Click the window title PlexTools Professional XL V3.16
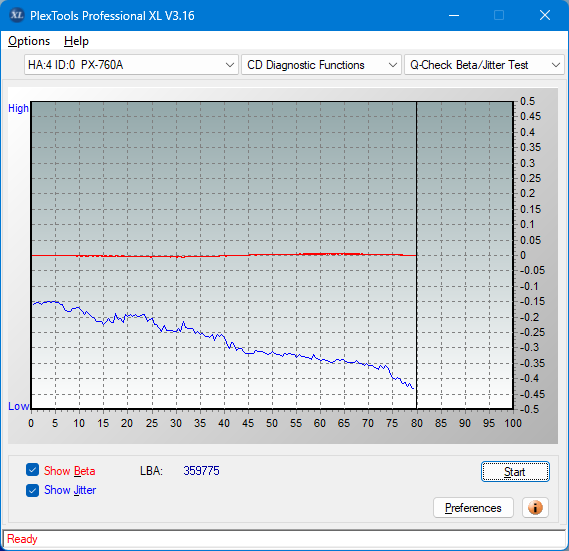Viewport: 569px width, 551px height. pos(112,16)
